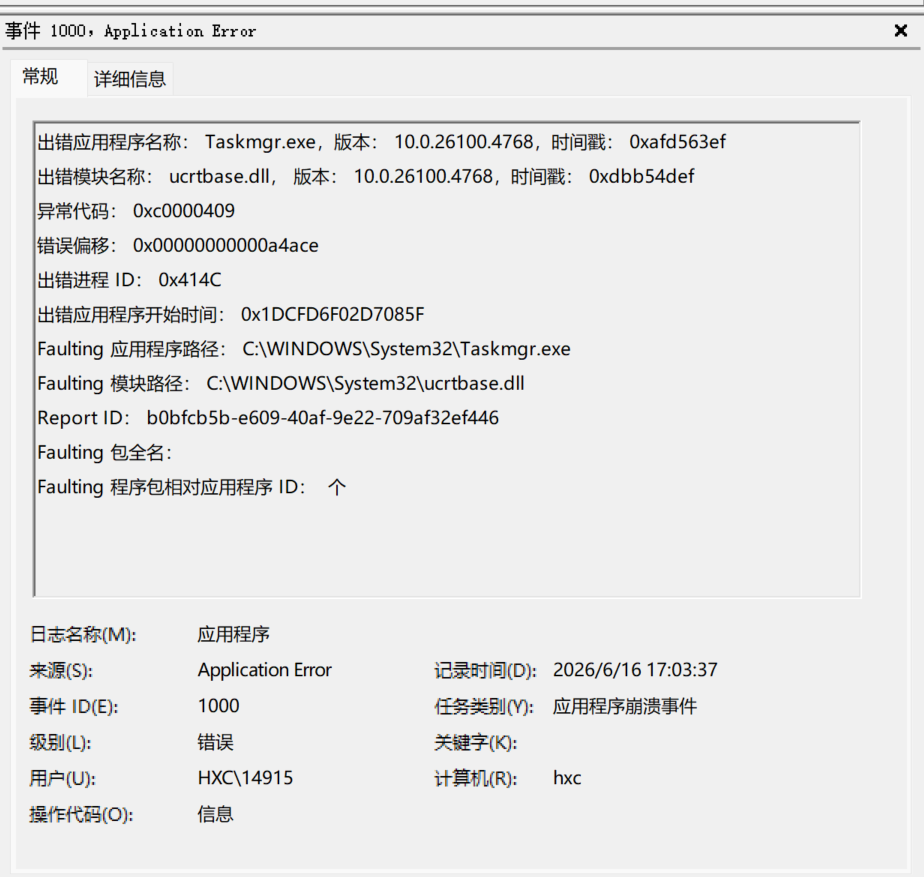Close the event 1000 details pane
This screenshot has height=877, width=924.
900,31
